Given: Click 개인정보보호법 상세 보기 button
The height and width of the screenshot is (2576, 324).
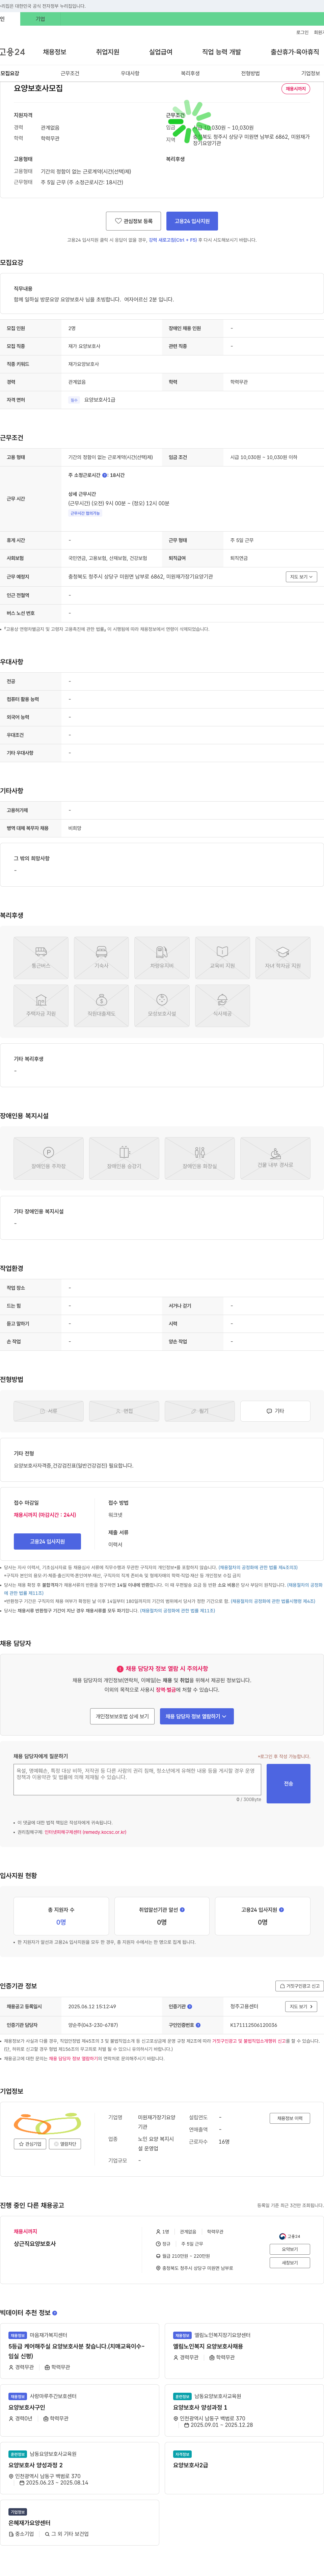Looking at the screenshot, I should tap(122, 1716).
